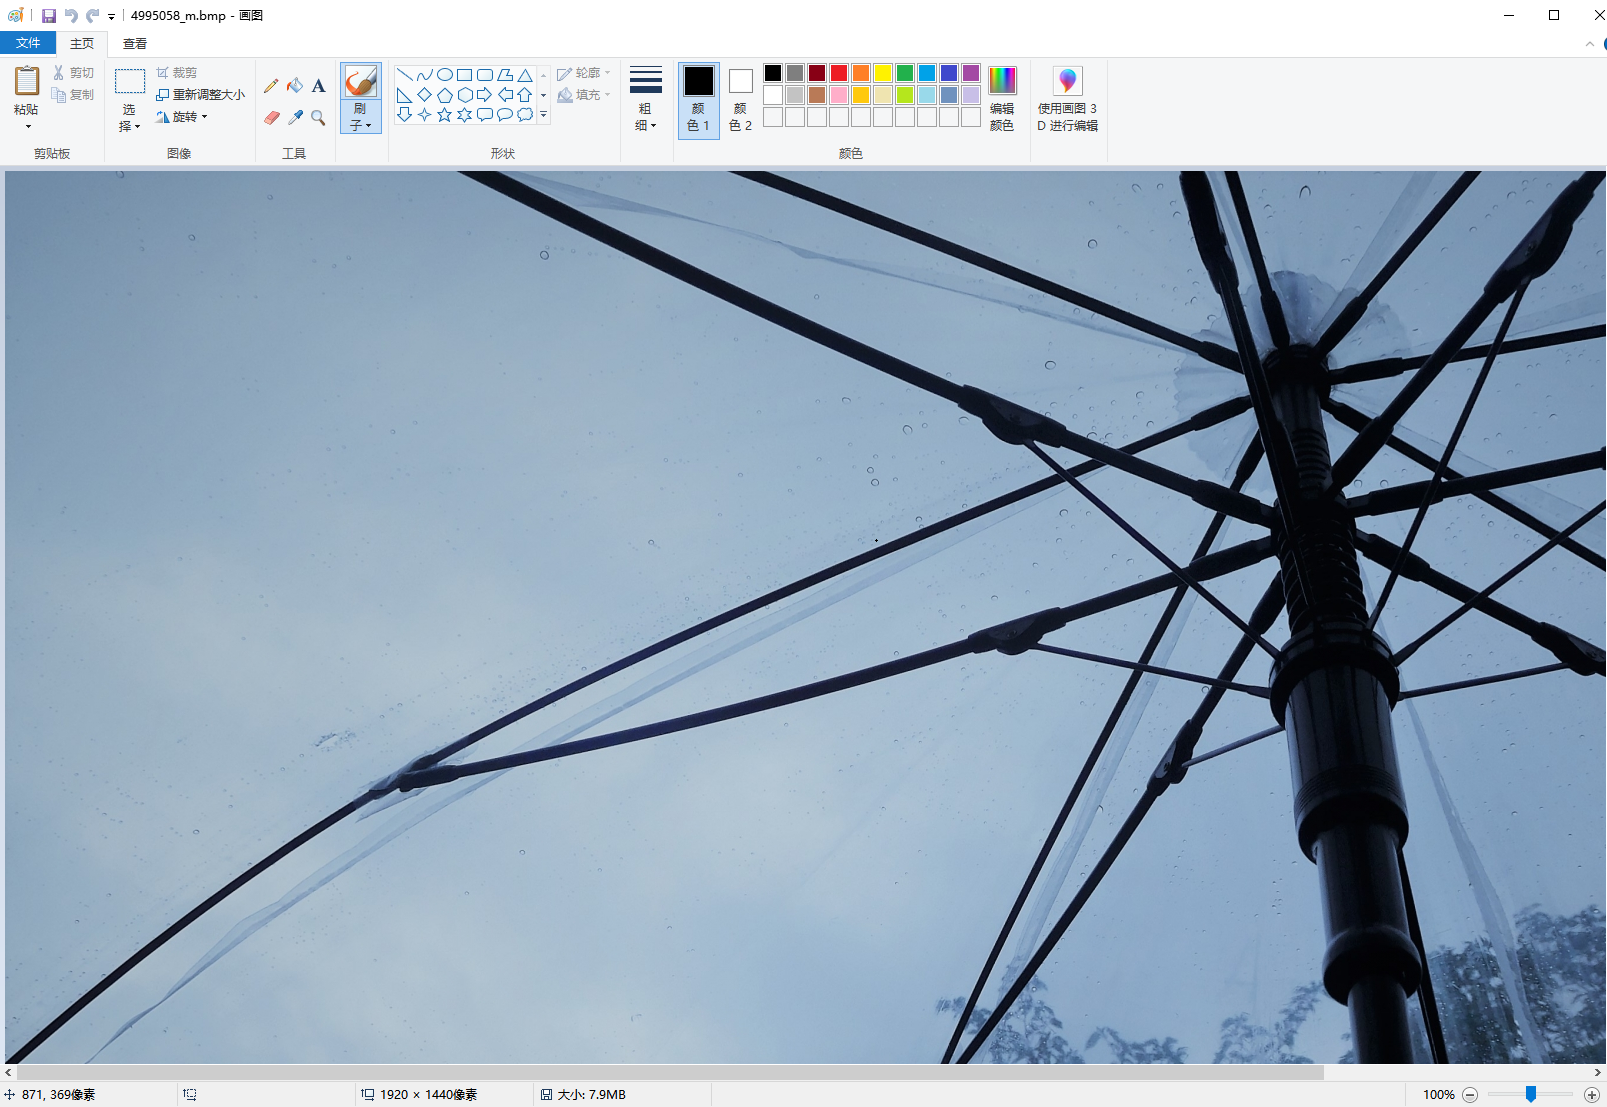Pick the five-point star shape
Viewport: 1607px width, 1107px height.
[444, 115]
